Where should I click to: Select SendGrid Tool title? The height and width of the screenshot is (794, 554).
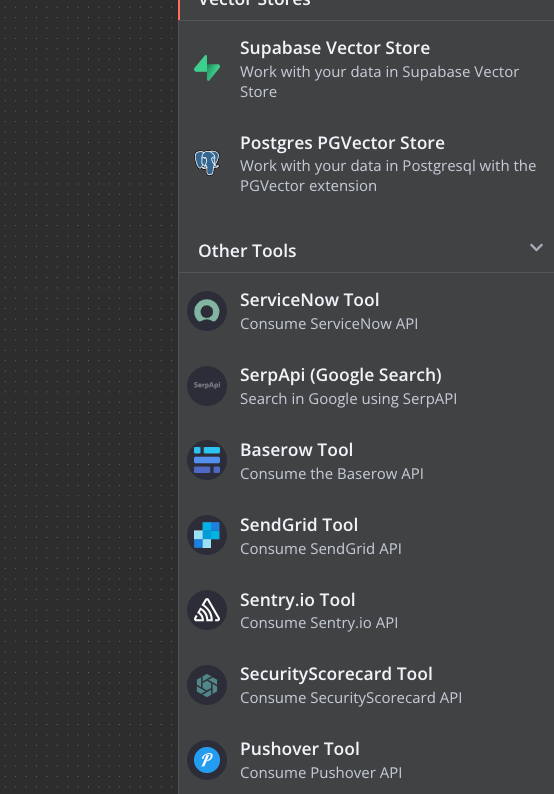[x=299, y=525]
